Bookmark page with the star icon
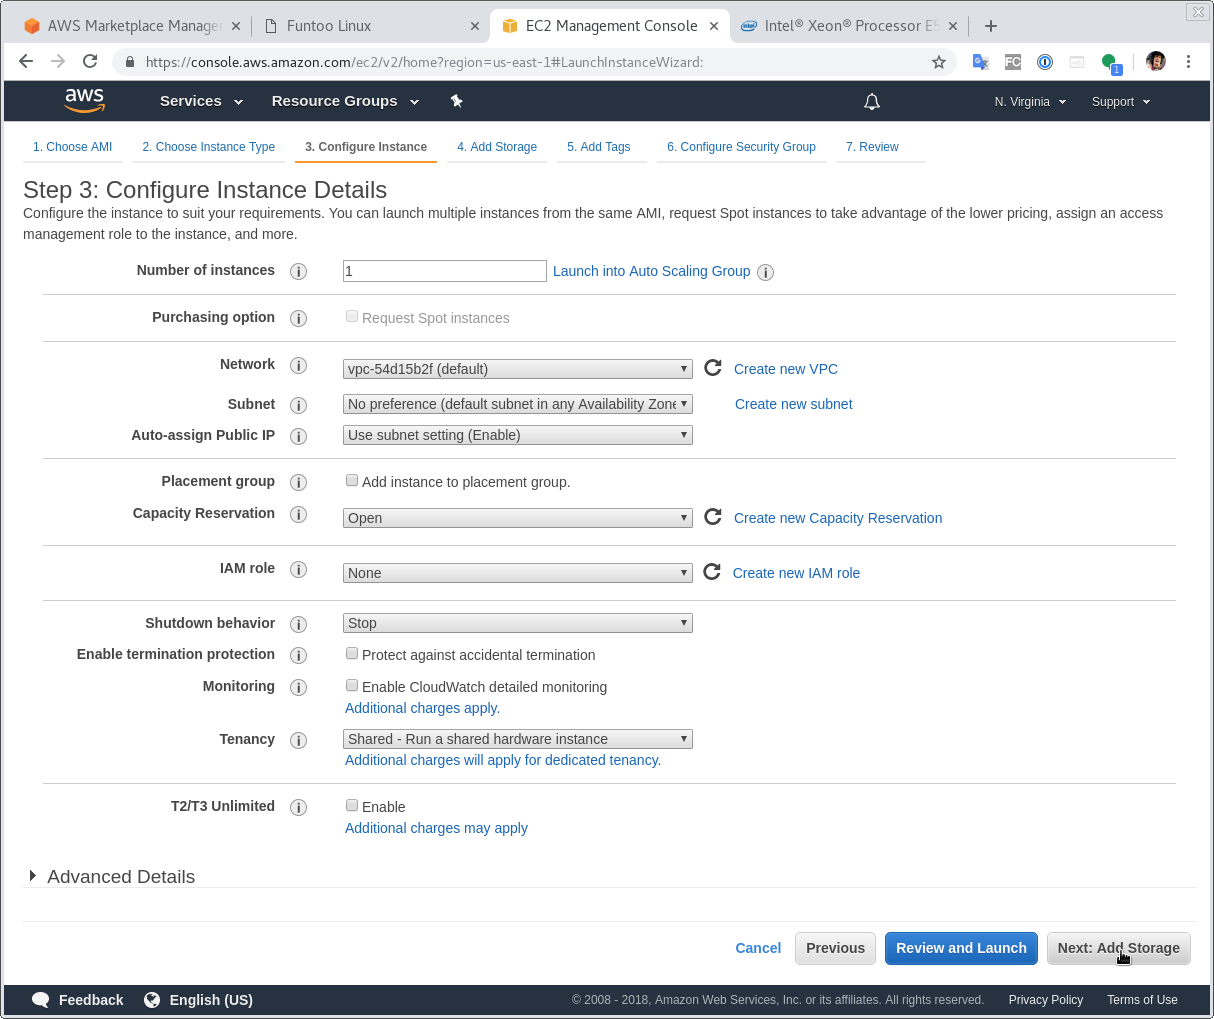Screen dimensions: 1214x1019 point(939,62)
